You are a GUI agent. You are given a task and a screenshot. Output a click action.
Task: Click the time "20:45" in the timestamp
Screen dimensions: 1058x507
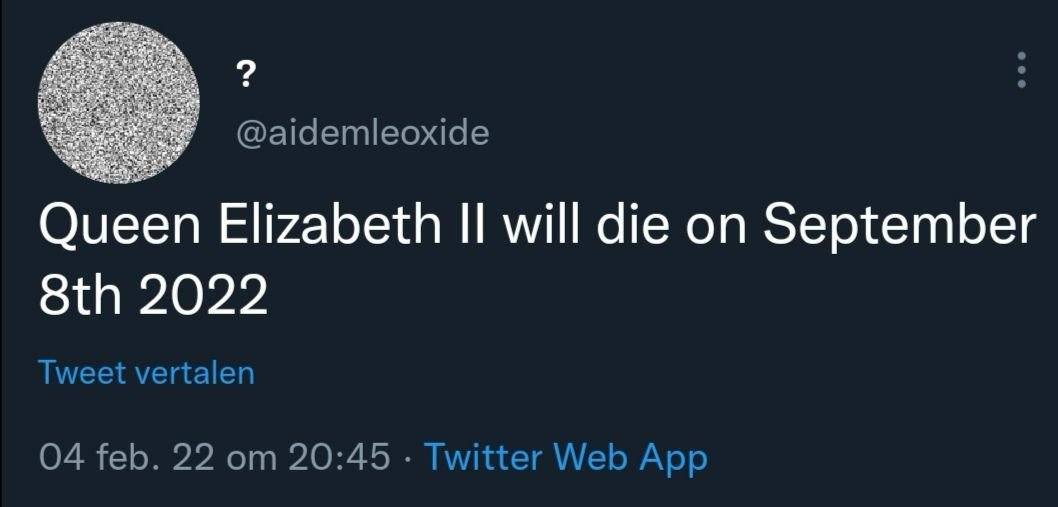(x=338, y=457)
